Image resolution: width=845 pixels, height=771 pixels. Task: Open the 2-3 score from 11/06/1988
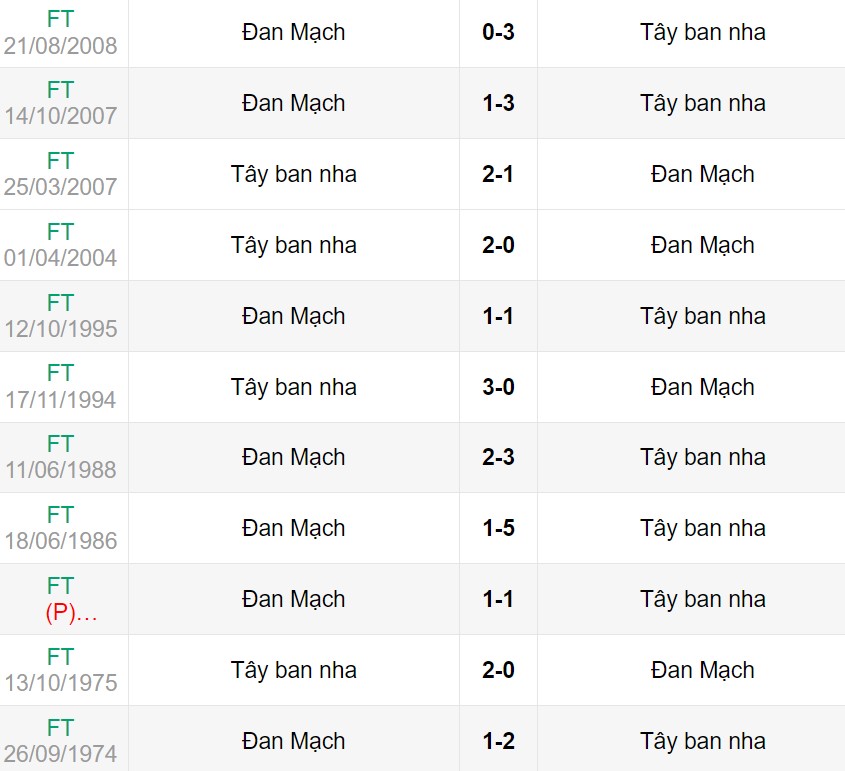click(x=498, y=457)
